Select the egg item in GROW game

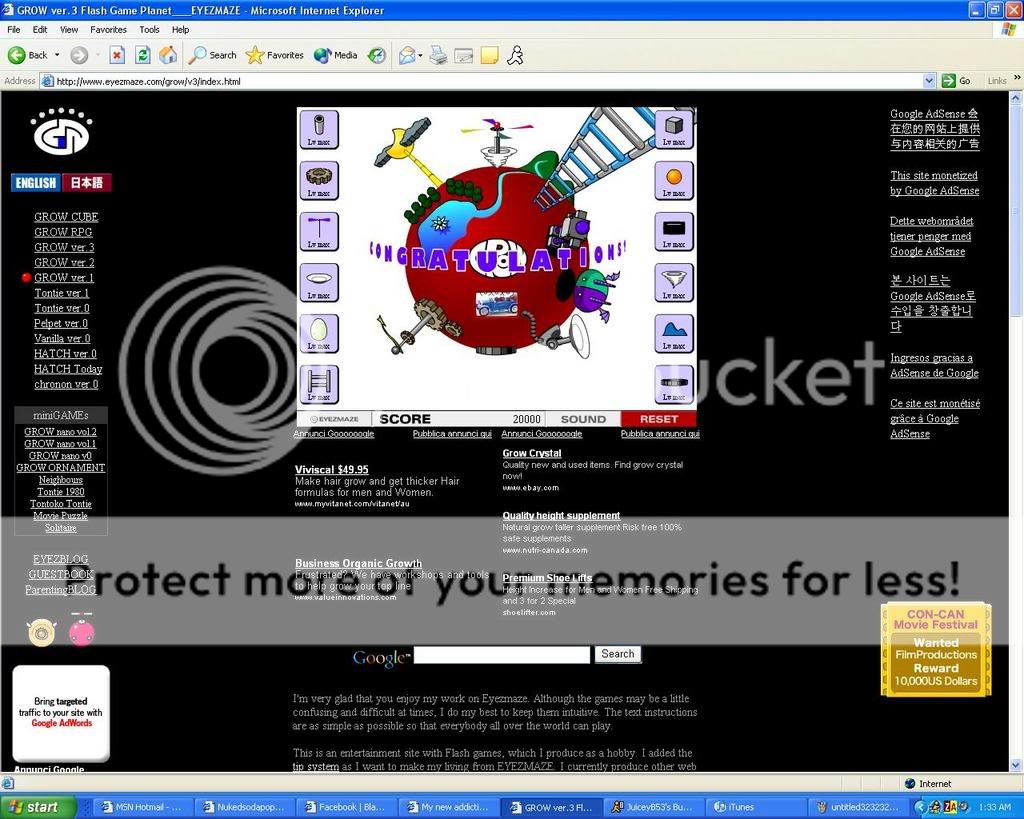pyautogui.click(x=319, y=333)
